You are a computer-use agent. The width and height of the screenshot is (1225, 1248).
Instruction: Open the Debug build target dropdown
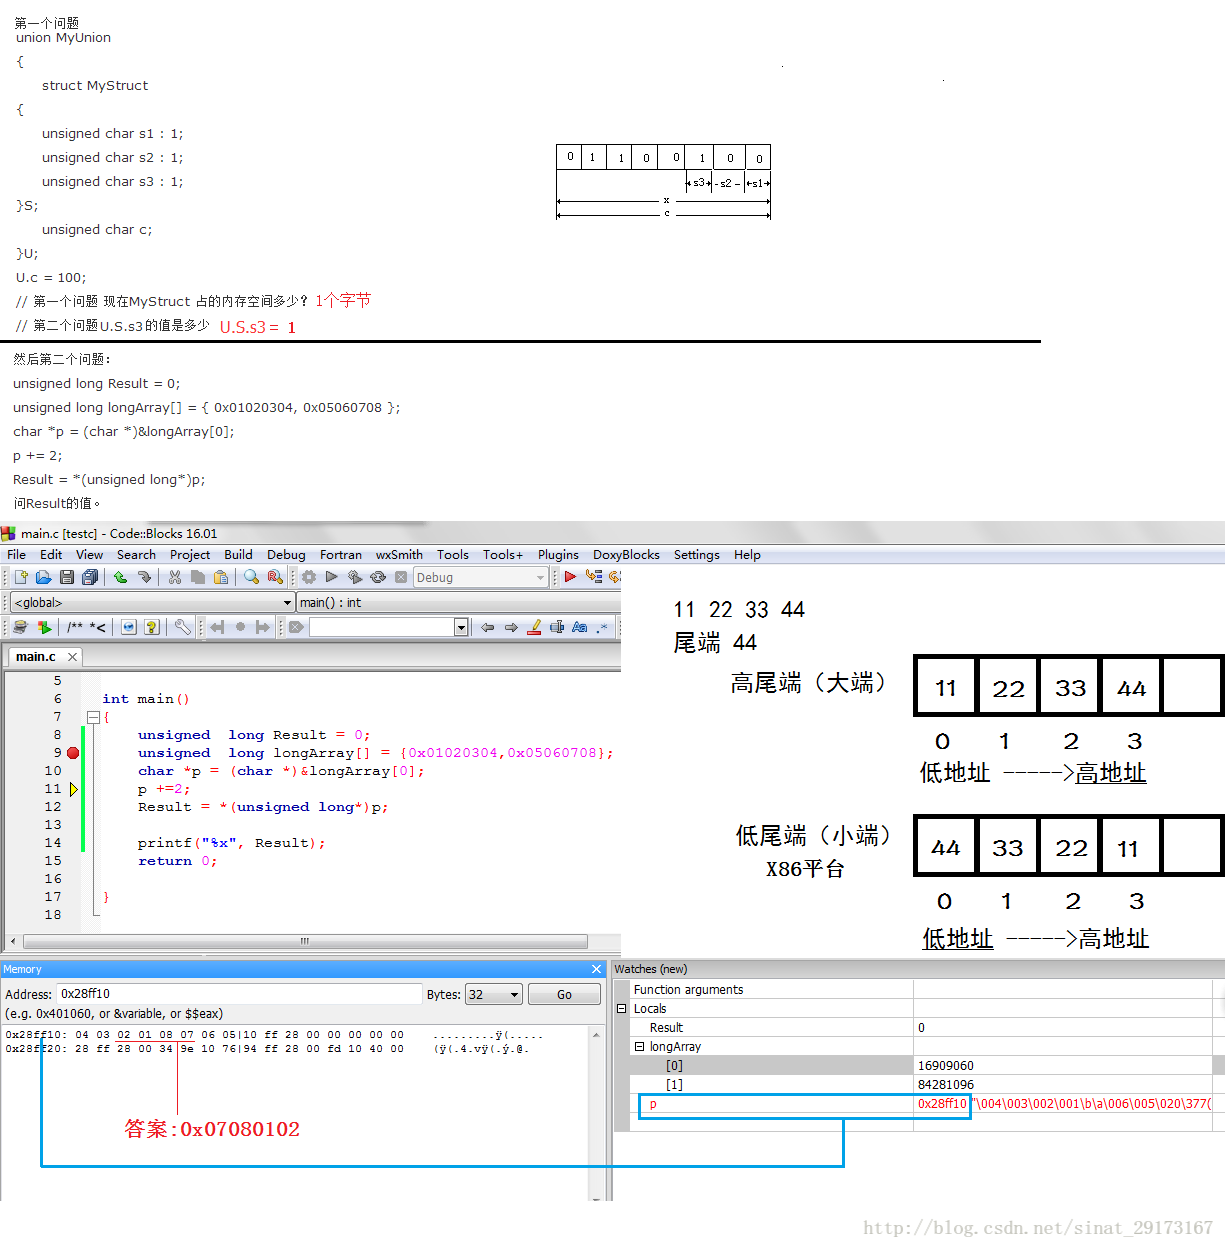tap(540, 578)
